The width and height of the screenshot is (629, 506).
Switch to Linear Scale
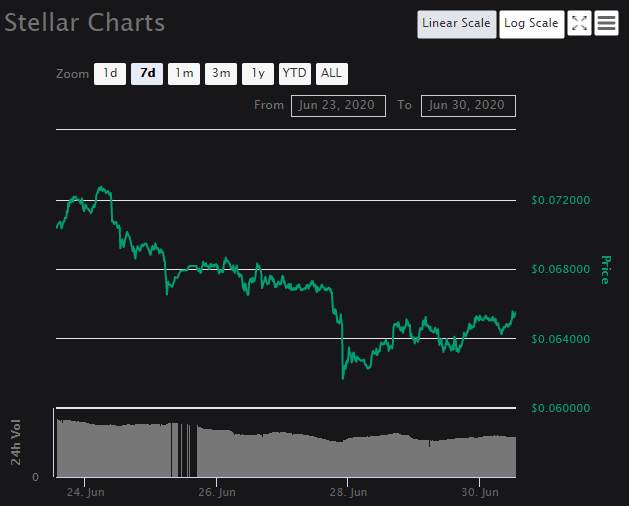click(x=457, y=24)
